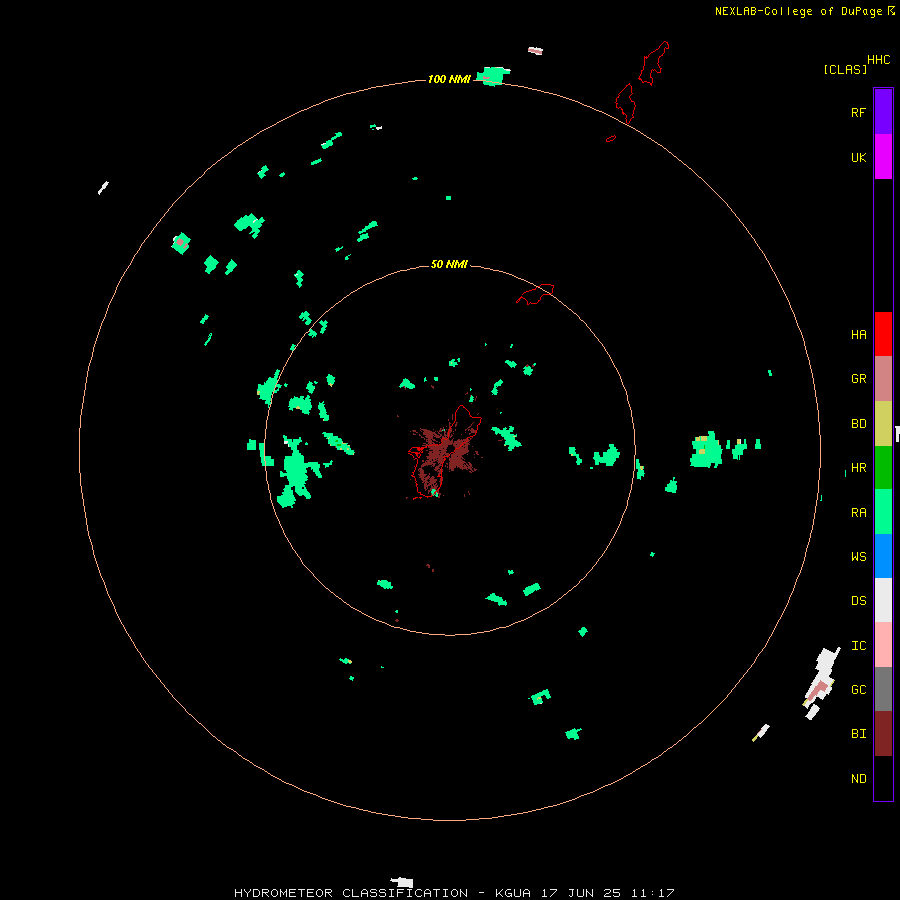This screenshot has height=900, width=900.
Task: Click the brown biological echo cluster at radar center
Action: (x=445, y=453)
